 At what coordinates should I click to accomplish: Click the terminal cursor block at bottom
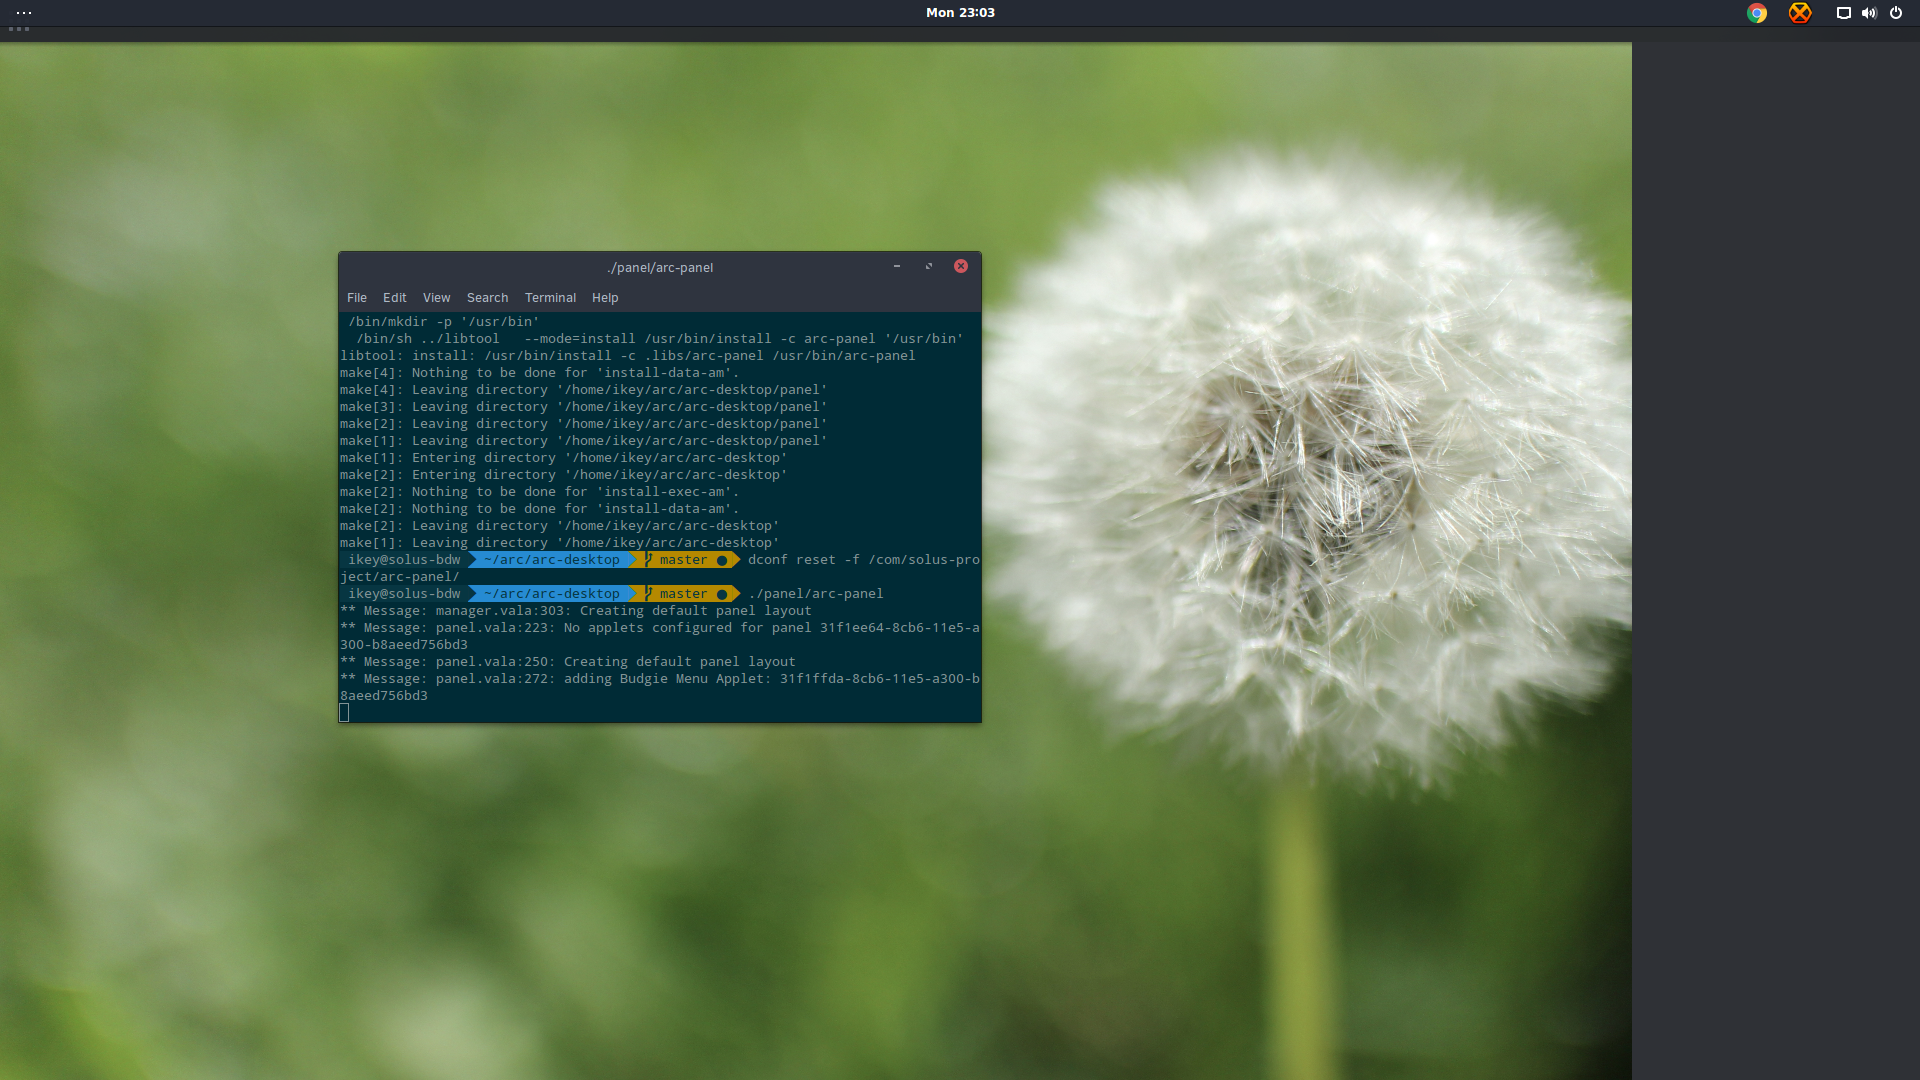[x=344, y=713]
